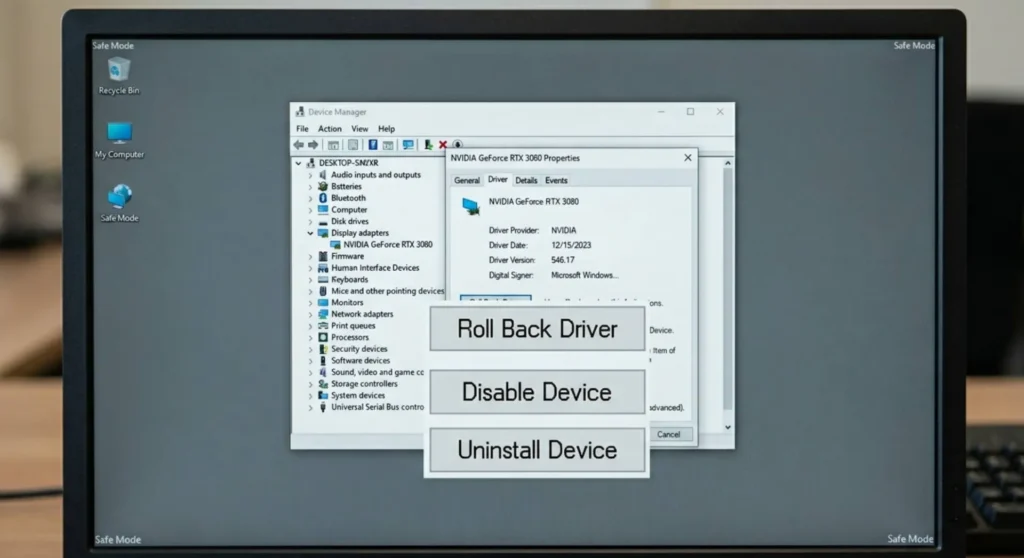The height and width of the screenshot is (558, 1024).
Task: Click the circled down-arrow disable device toolbar icon
Action: click(457, 145)
